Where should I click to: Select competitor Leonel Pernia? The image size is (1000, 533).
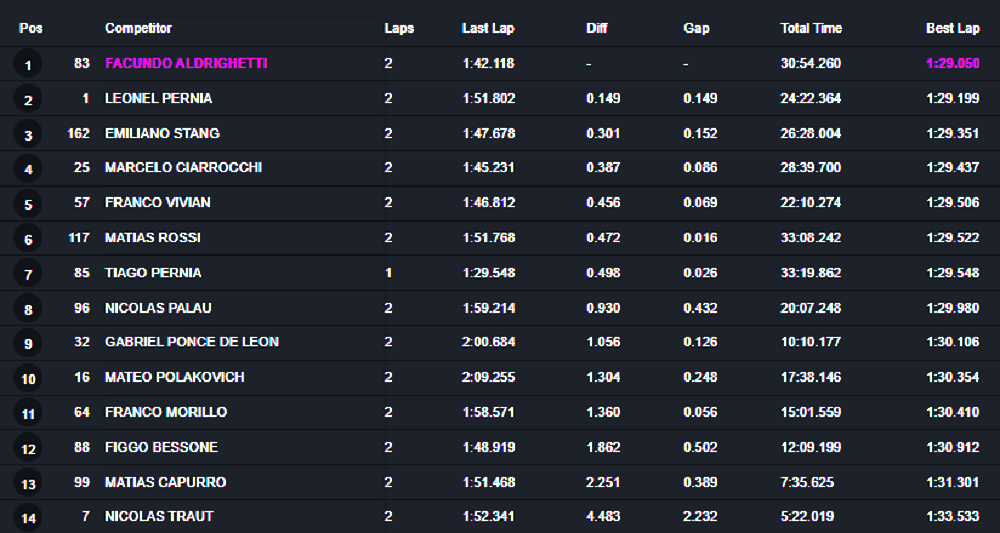158,98
